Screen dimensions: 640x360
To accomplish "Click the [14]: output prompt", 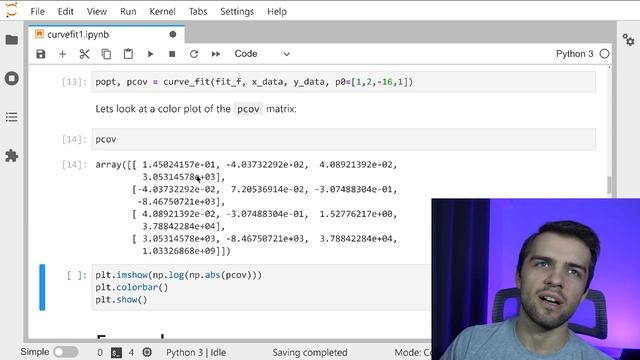I will [x=74, y=165].
